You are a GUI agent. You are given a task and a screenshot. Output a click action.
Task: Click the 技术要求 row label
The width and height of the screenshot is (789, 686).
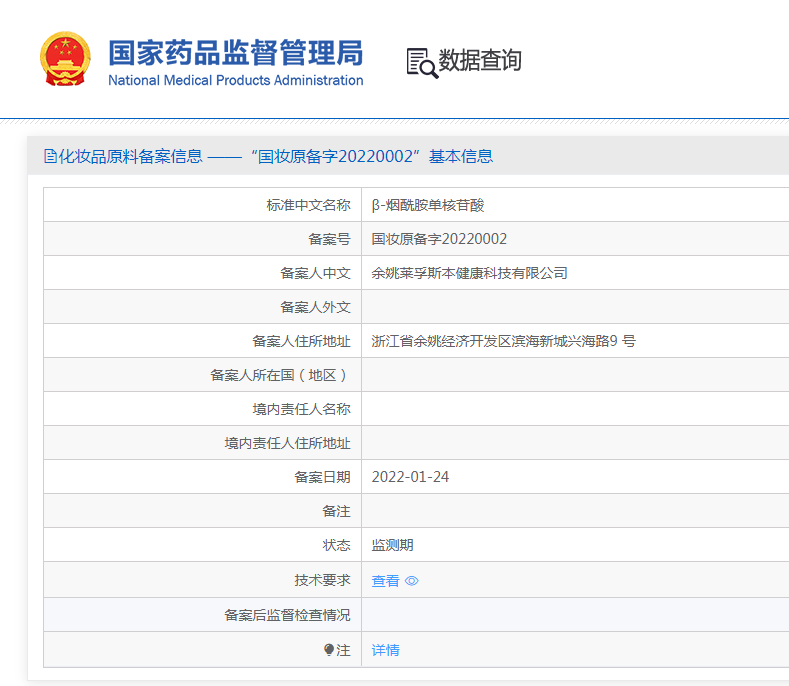point(322,580)
